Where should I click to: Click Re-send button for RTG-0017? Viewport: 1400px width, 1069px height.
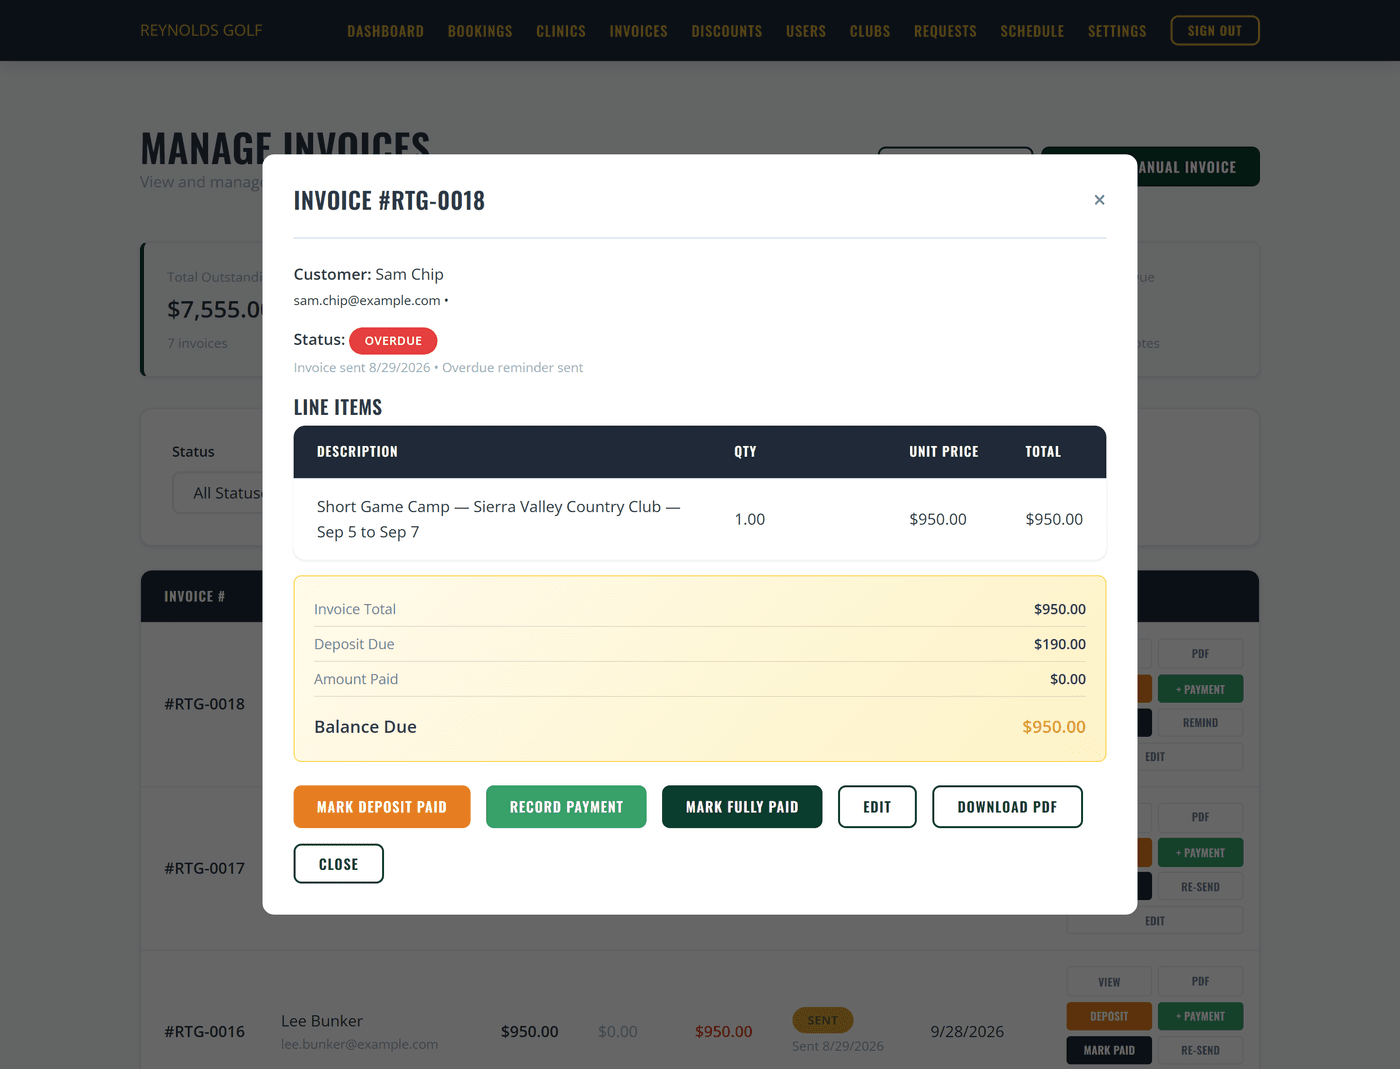click(1200, 887)
